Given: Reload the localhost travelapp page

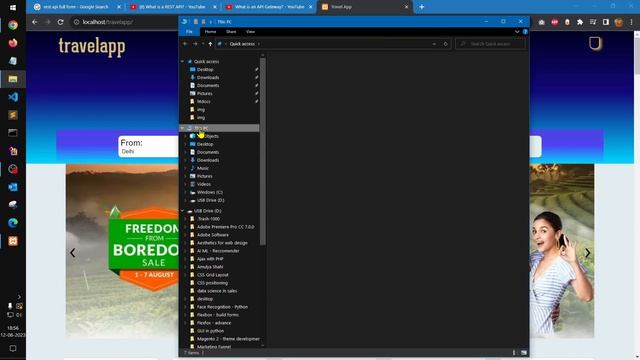Looking at the screenshot, I should point(60,22).
